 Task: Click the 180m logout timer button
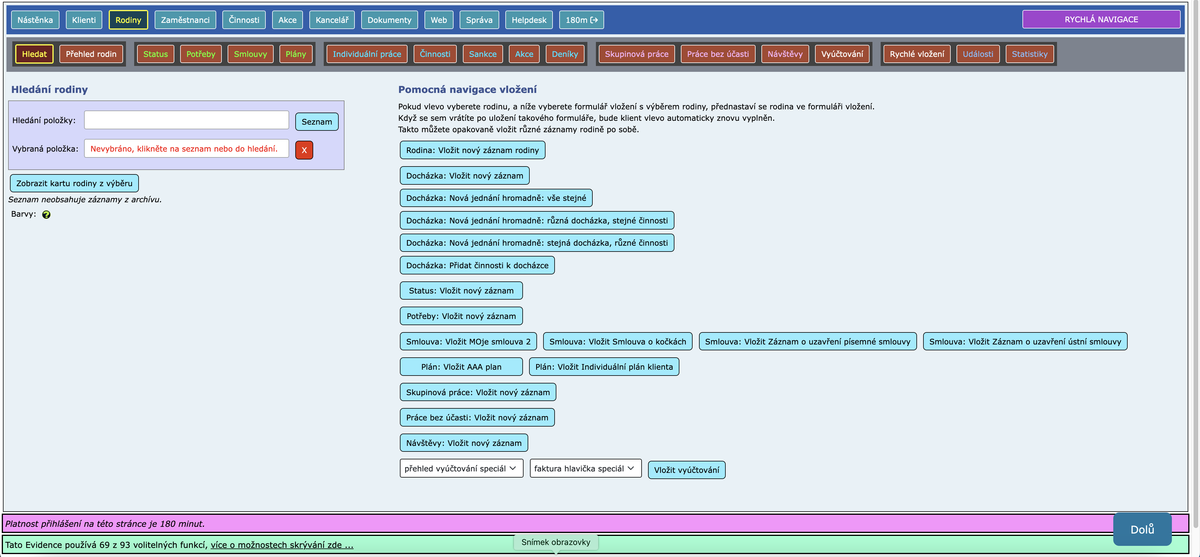582,19
